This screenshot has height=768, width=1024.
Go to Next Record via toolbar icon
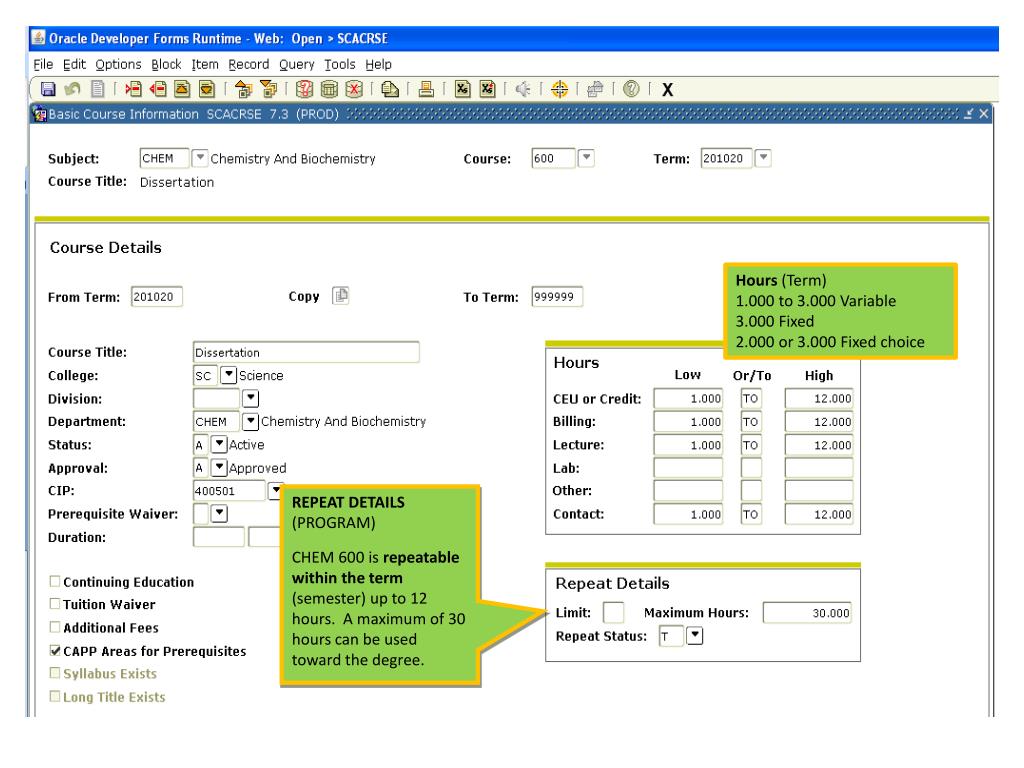point(206,89)
